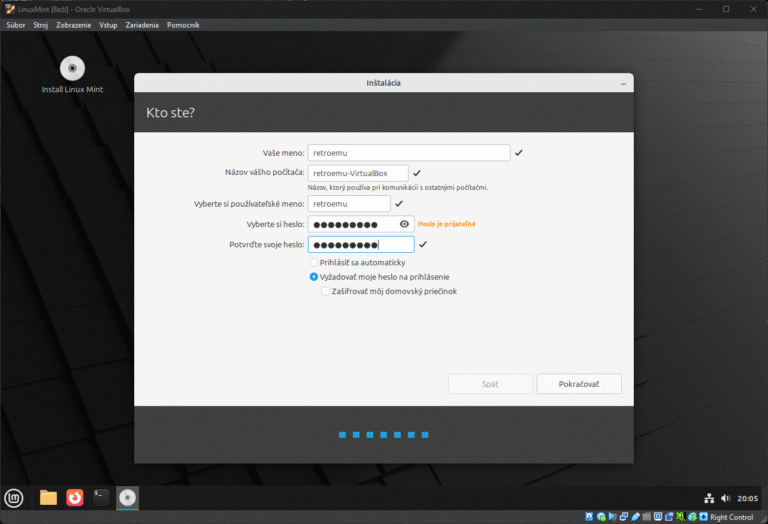Viewport: 768px width, 524px height.
Task: Click the 20:05 clock in the panel
Action: (x=747, y=499)
